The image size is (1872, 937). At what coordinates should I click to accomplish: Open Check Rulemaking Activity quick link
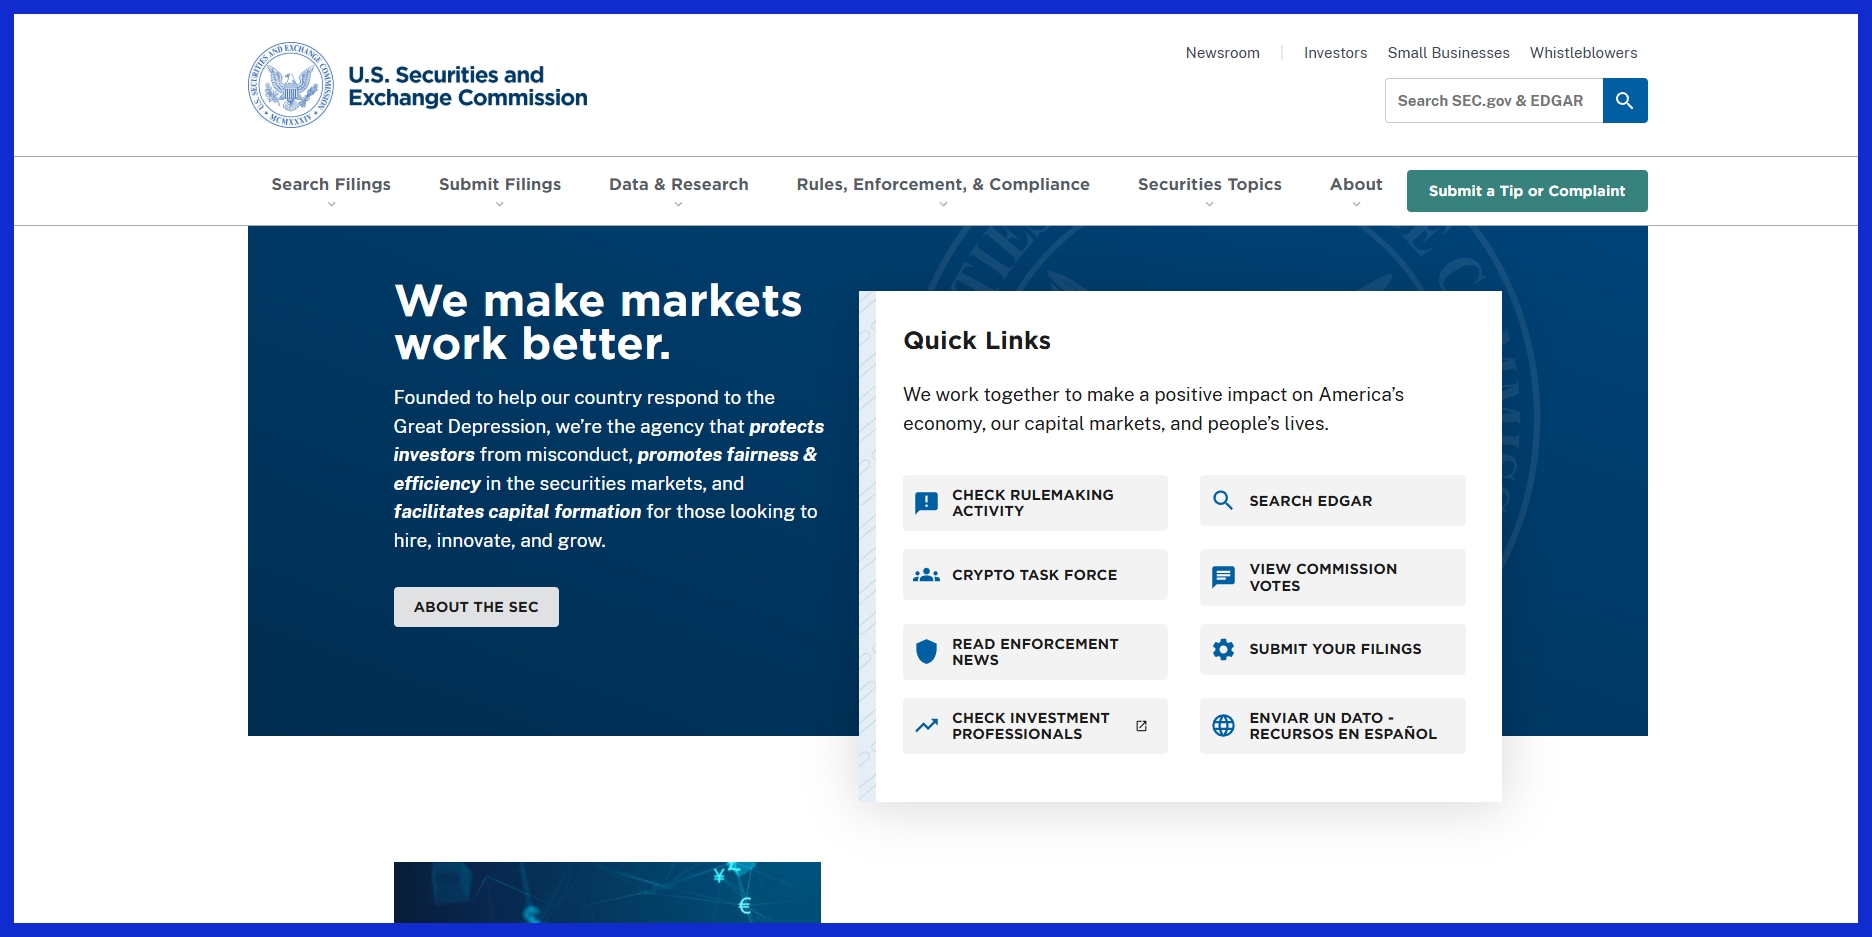(x=1035, y=503)
